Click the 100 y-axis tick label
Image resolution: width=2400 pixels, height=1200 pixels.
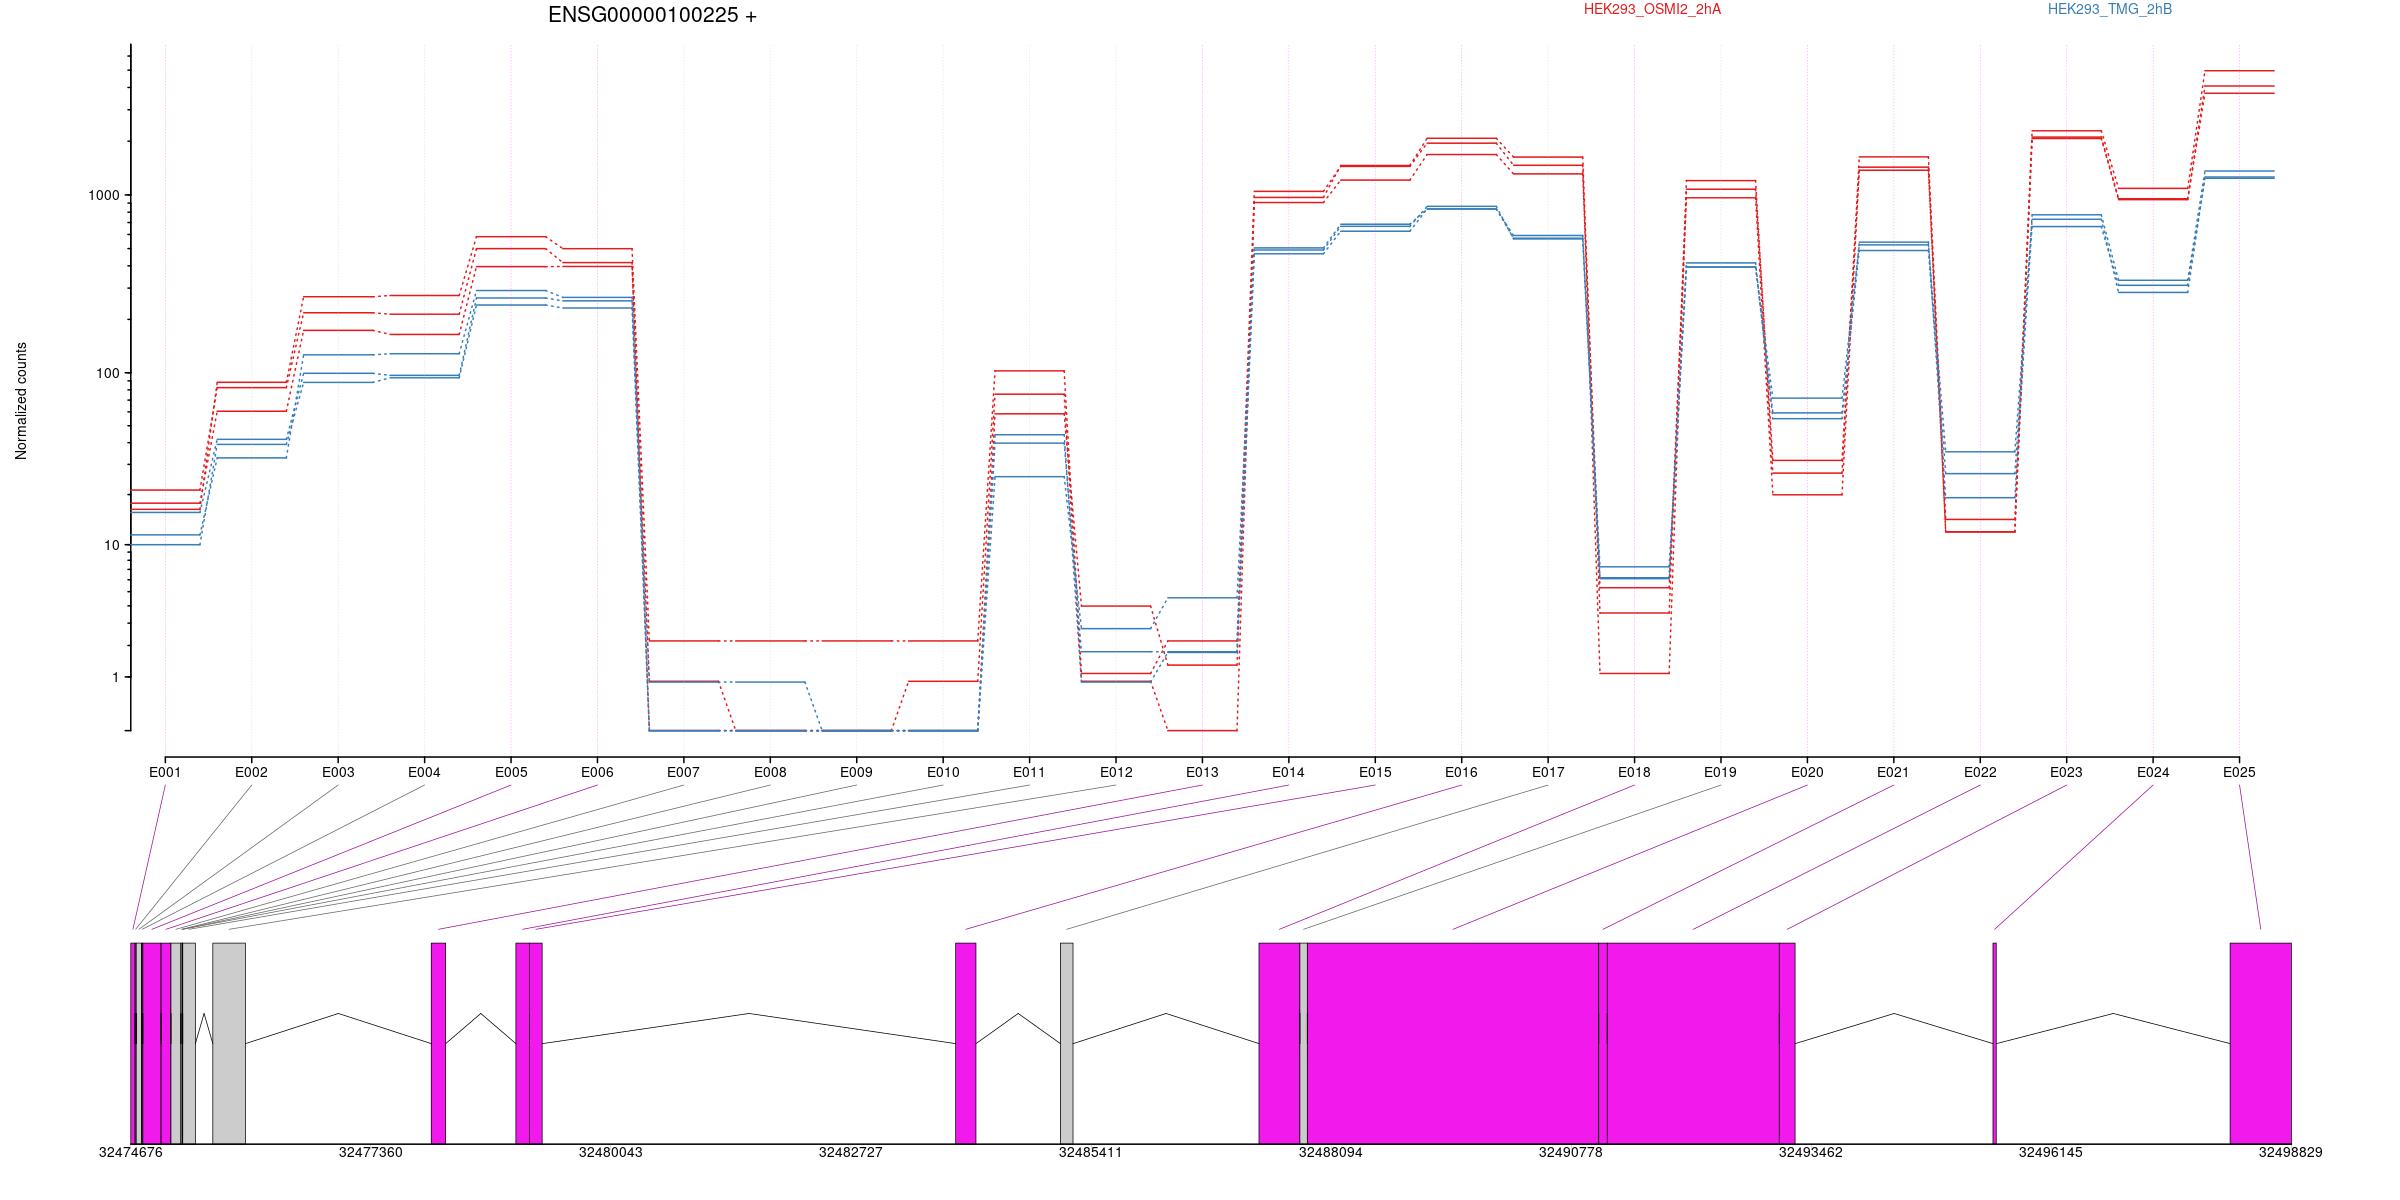click(107, 373)
